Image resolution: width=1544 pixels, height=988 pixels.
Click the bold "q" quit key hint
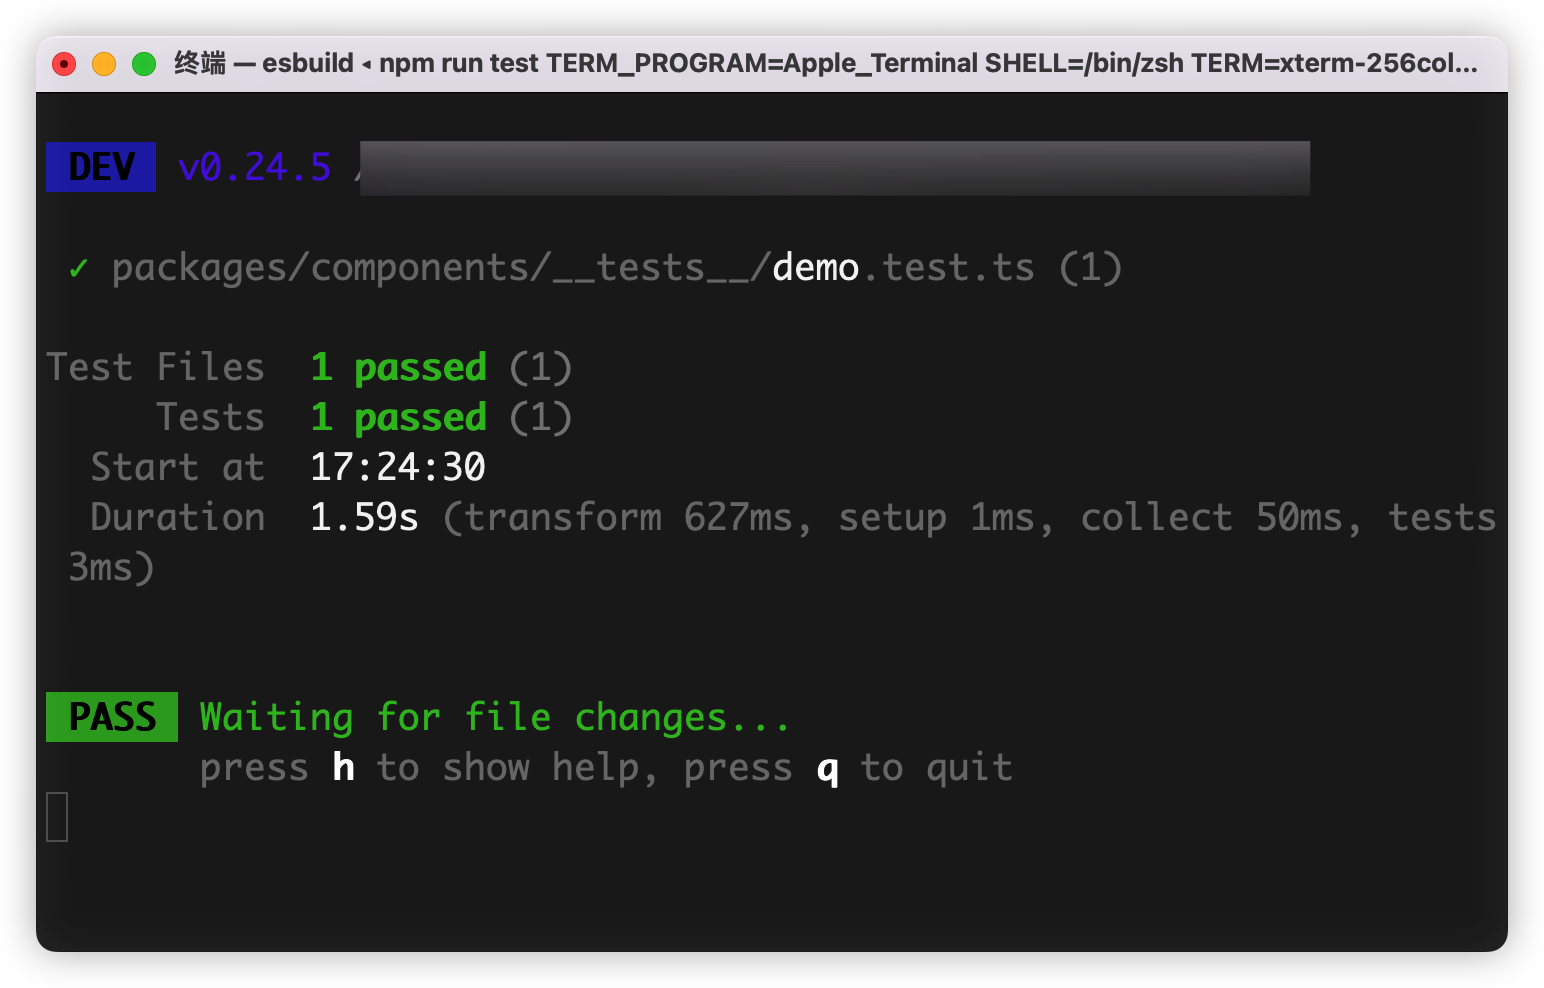point(827,769)
